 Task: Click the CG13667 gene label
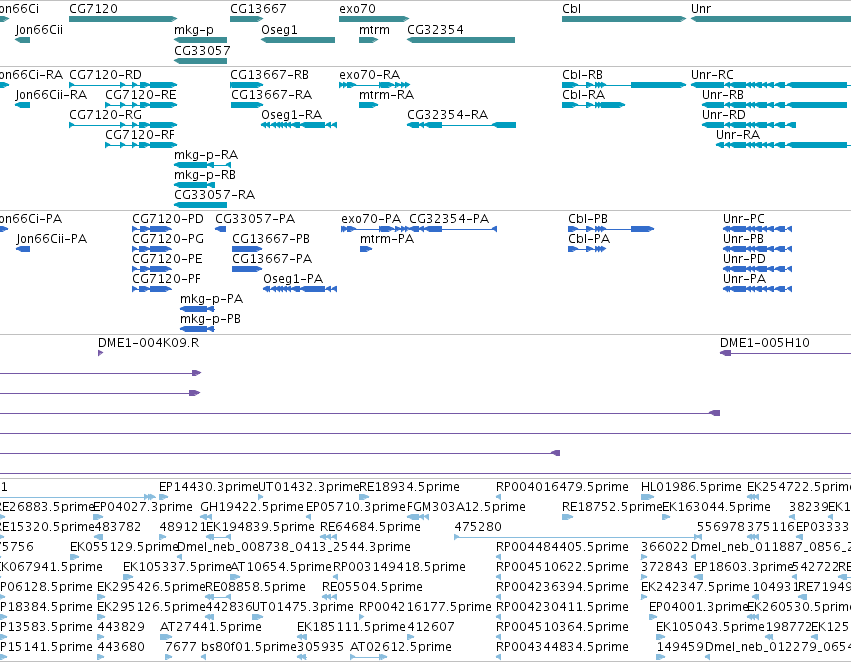tap(258, 9)
